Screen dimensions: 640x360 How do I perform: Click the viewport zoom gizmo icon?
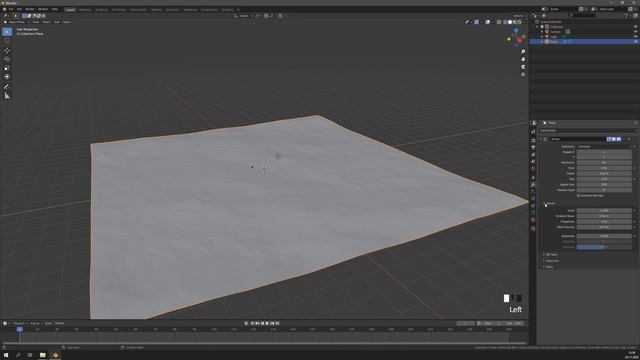tap(523, 52)
